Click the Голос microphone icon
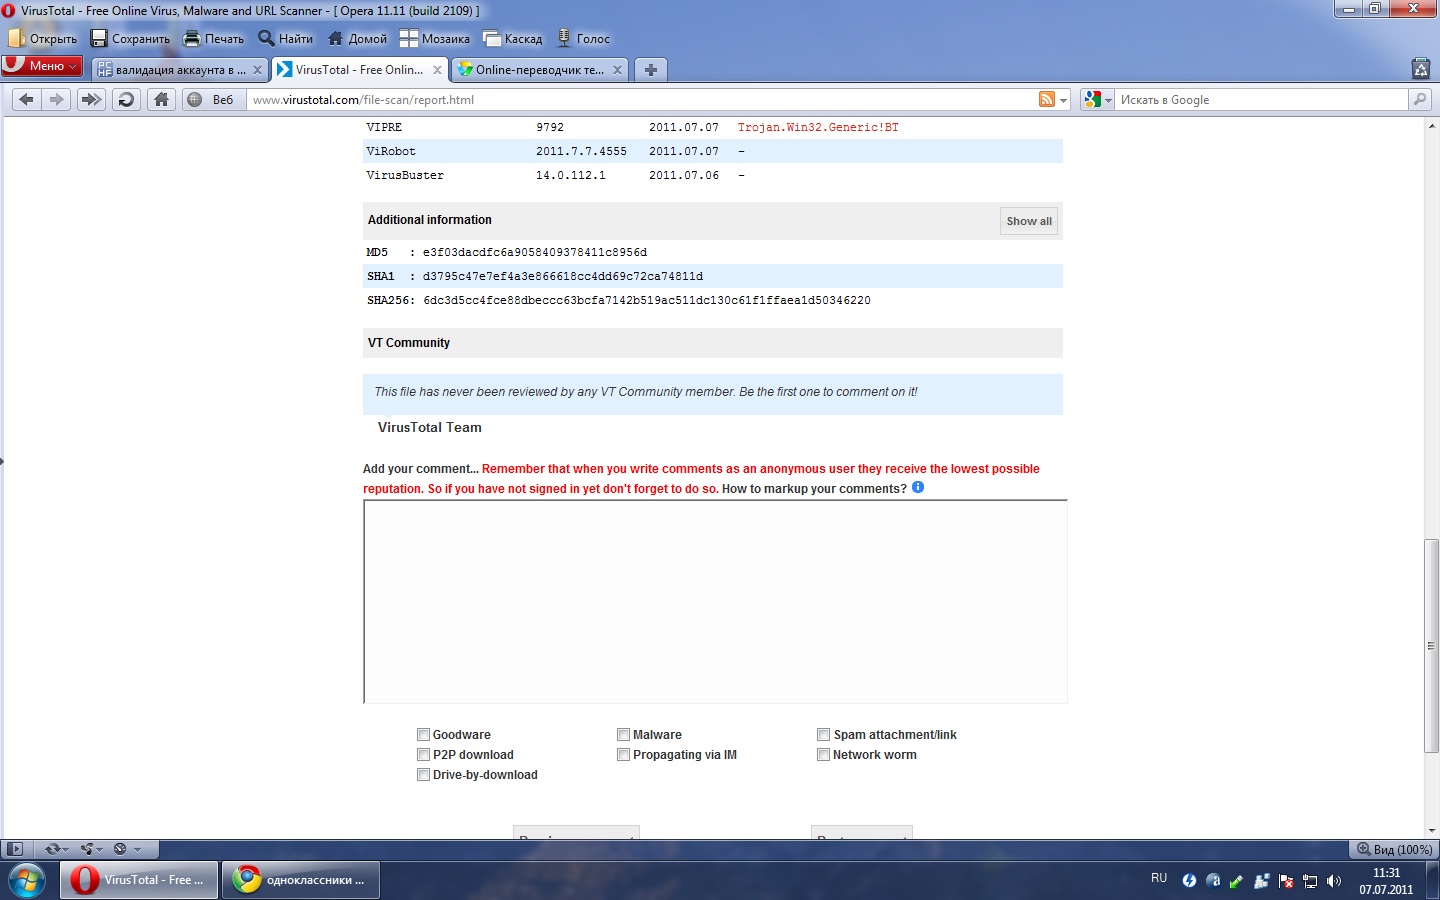Viewport: 1440px width, 900px height. 564,38
